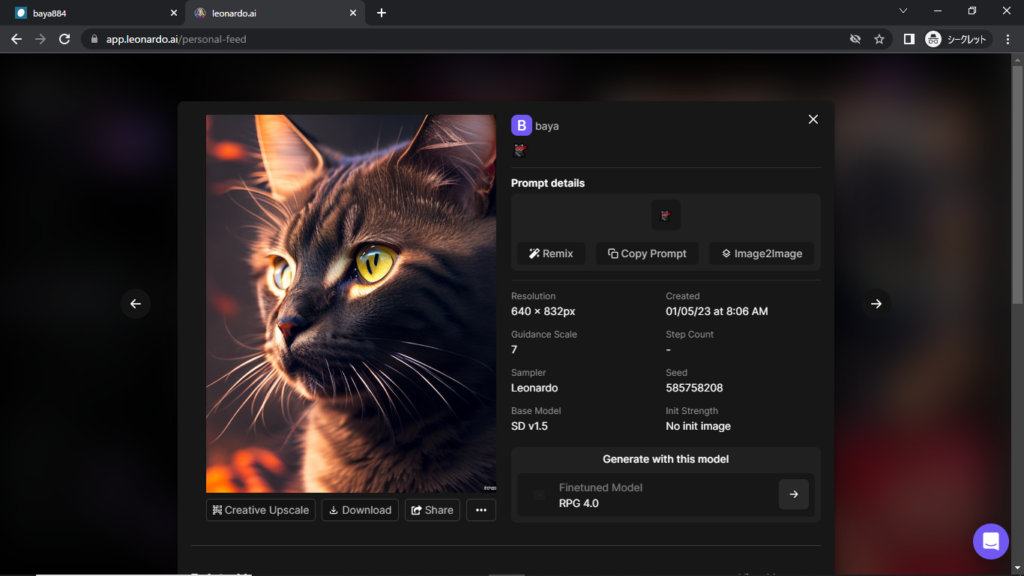Screen dimensions: 1024x576
Task: Close the image details modal
Action: (813, 119)
